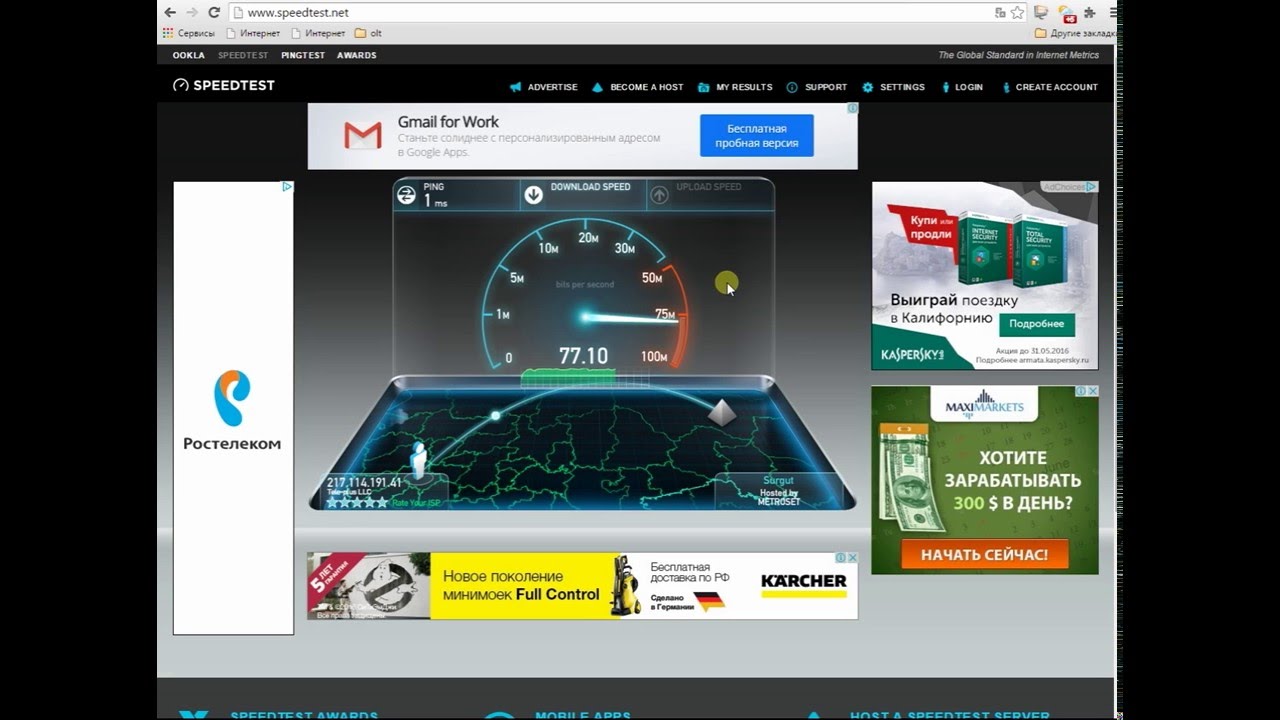Open the AWARDS tab
The height and width of the screenshot is (720, 1280).
pyautogui.click(x=357, y=55)
